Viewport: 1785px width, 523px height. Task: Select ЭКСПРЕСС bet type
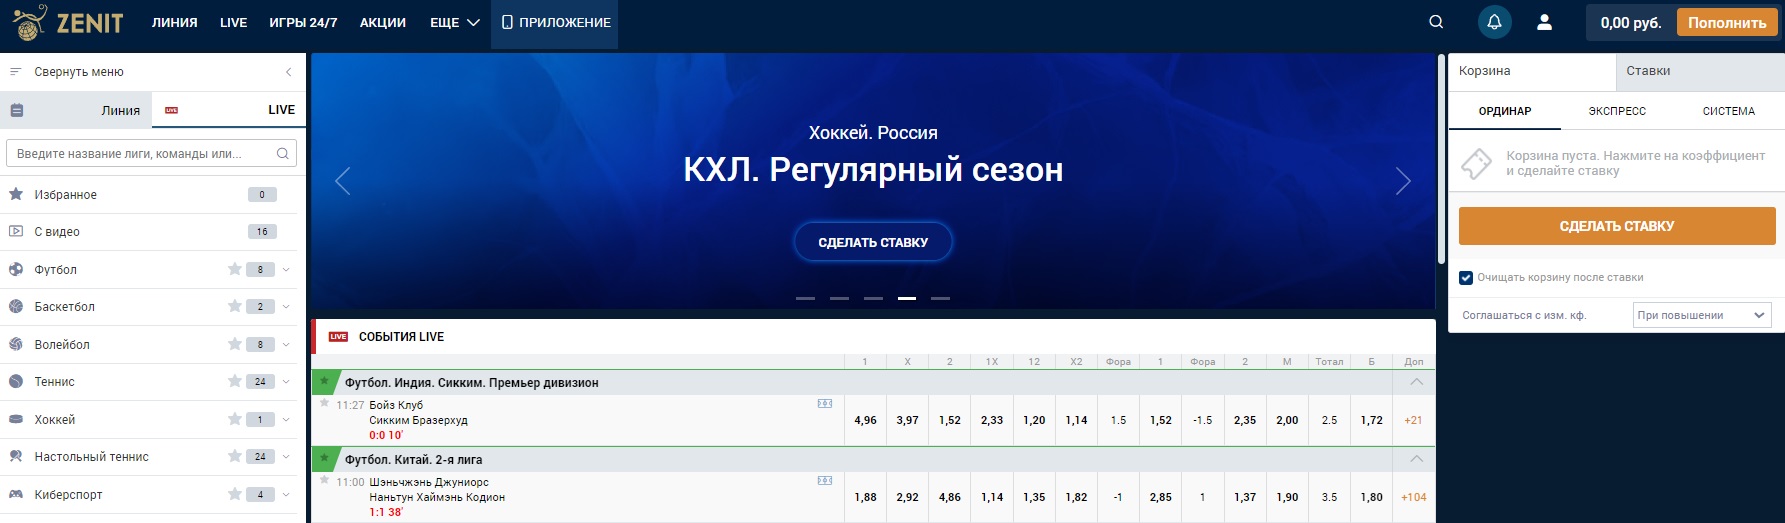click(x=1617, y=111)
